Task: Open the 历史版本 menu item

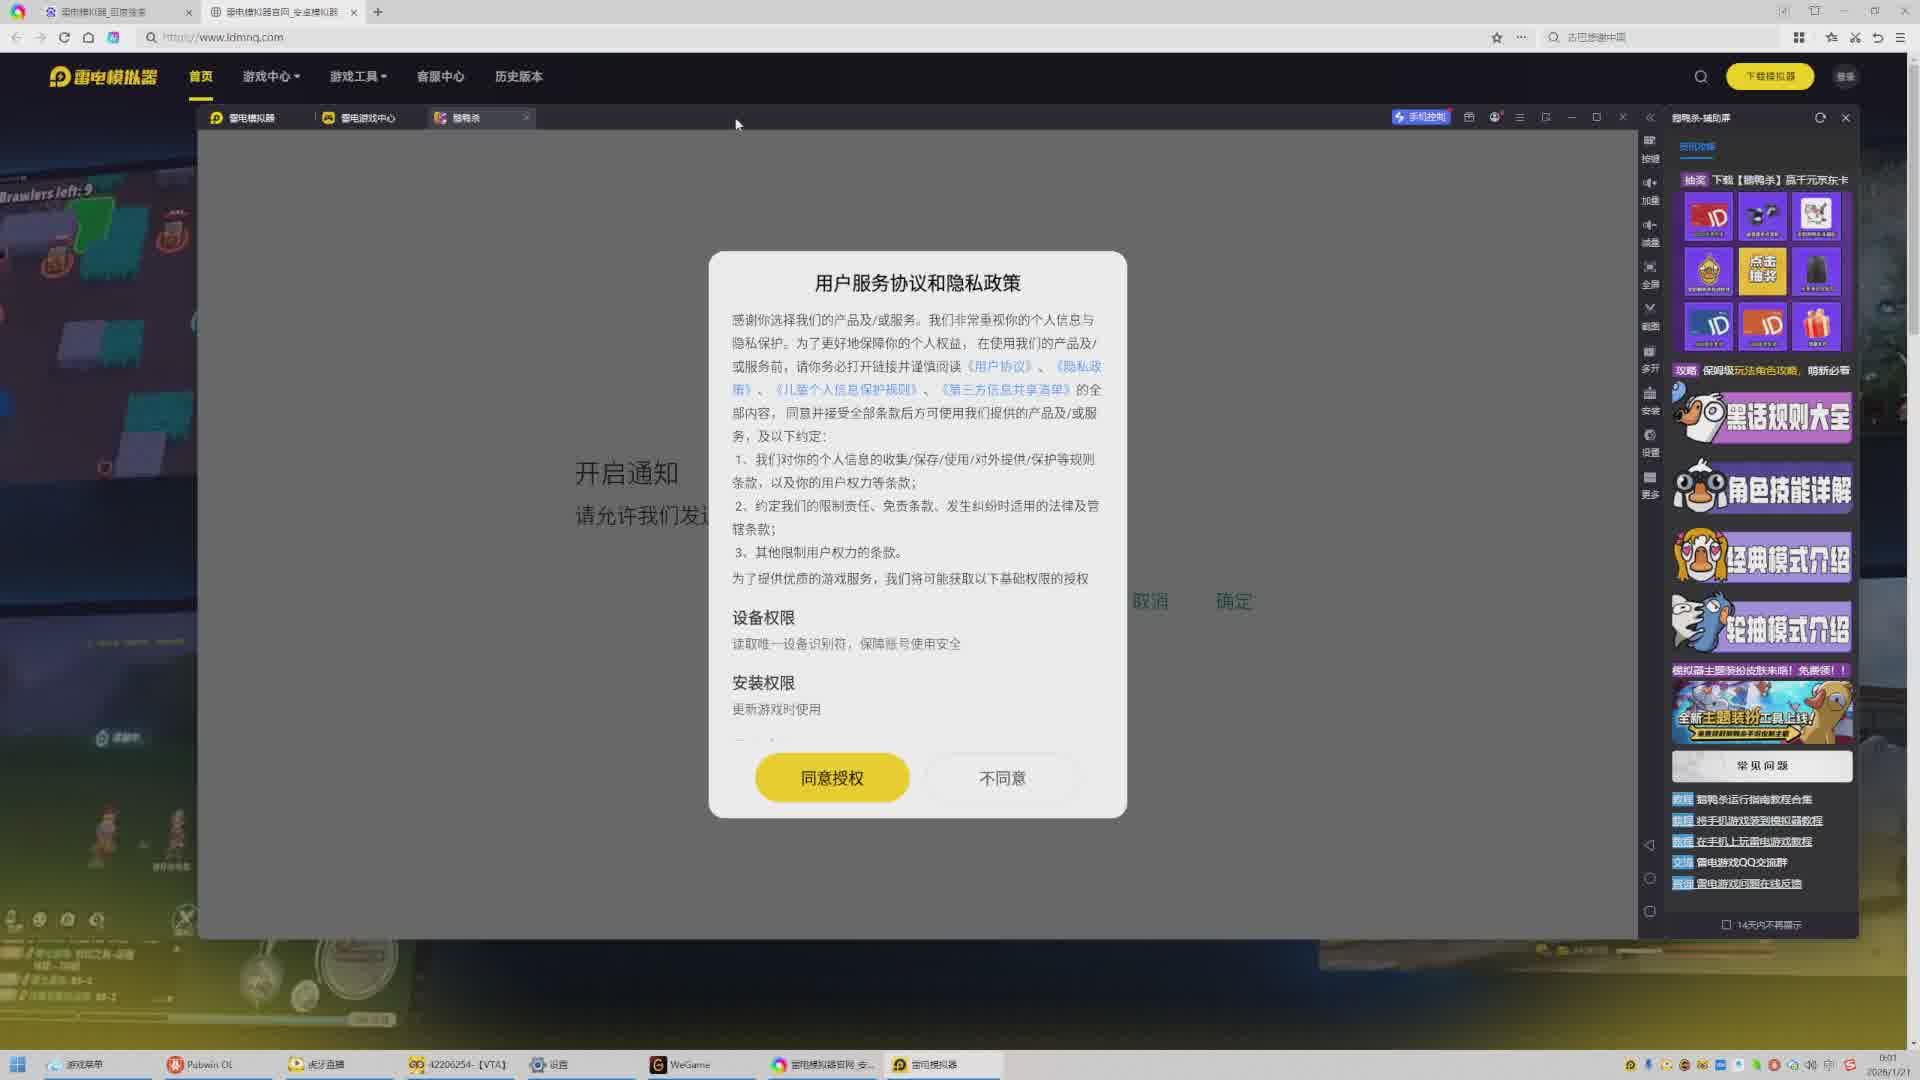Action: coord(518,76)
